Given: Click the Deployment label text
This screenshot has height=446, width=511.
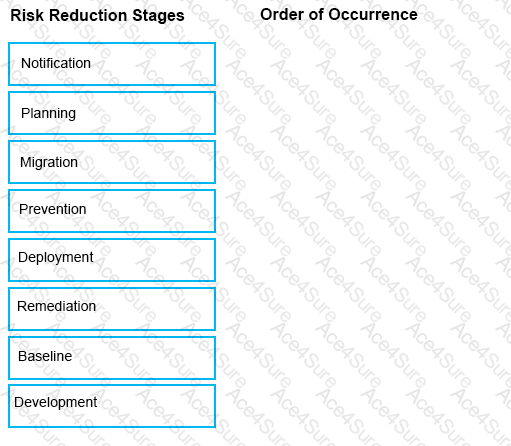Looking at the screenshot, I should 56,258.
